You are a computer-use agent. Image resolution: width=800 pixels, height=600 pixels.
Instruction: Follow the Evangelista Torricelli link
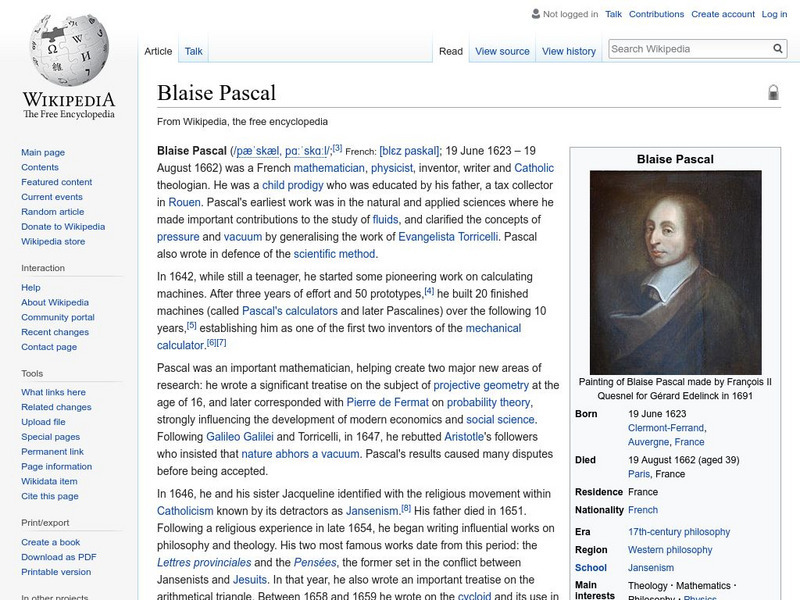pos(448,237)
